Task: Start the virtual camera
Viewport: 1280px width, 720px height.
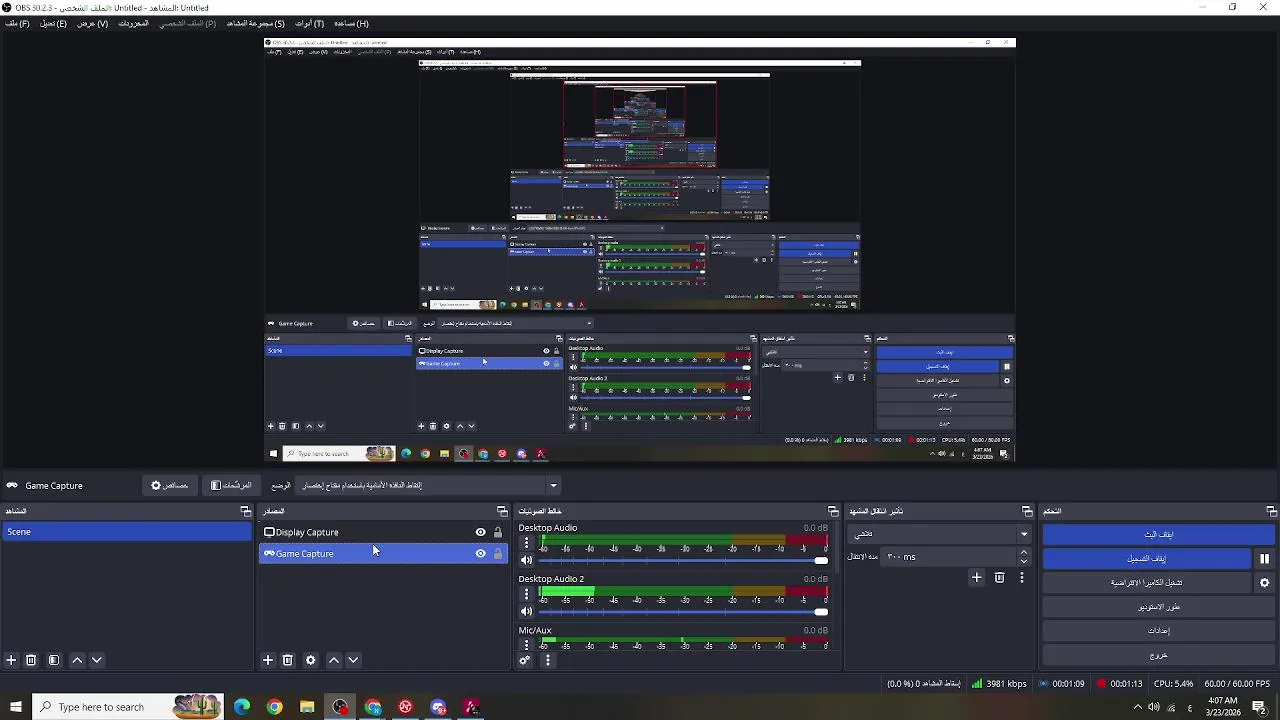Action: tap(1146, 583)
